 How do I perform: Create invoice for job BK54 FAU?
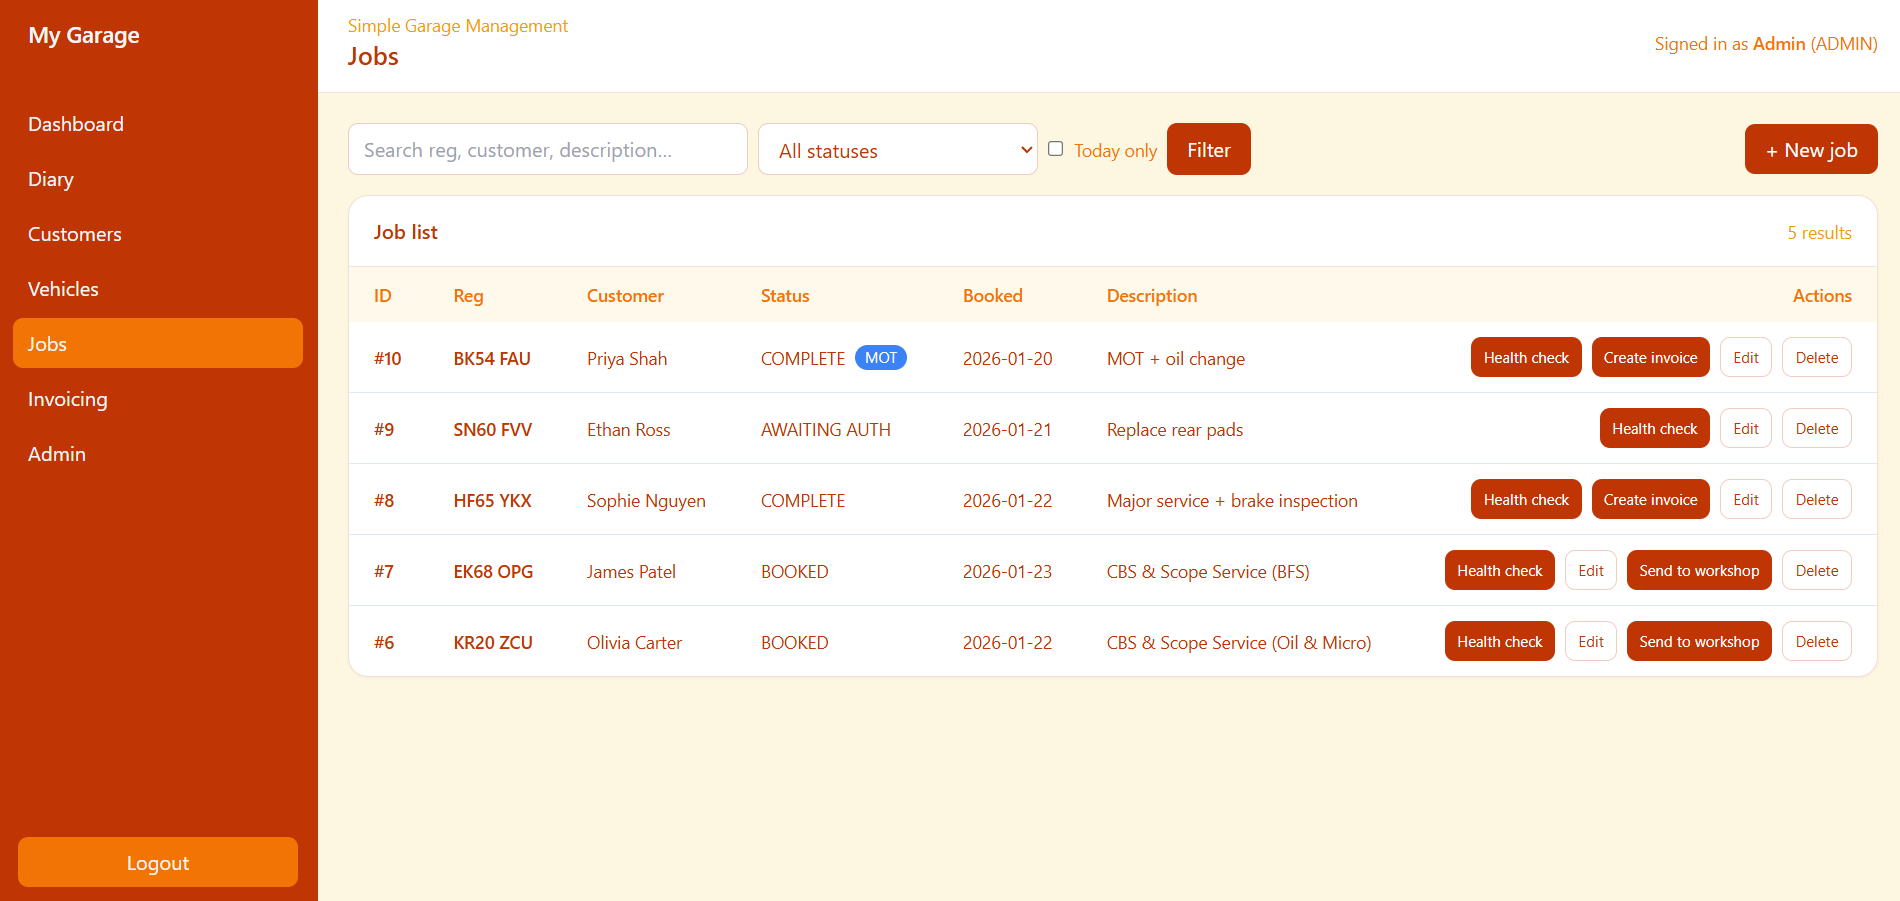tap(1650, 358)
